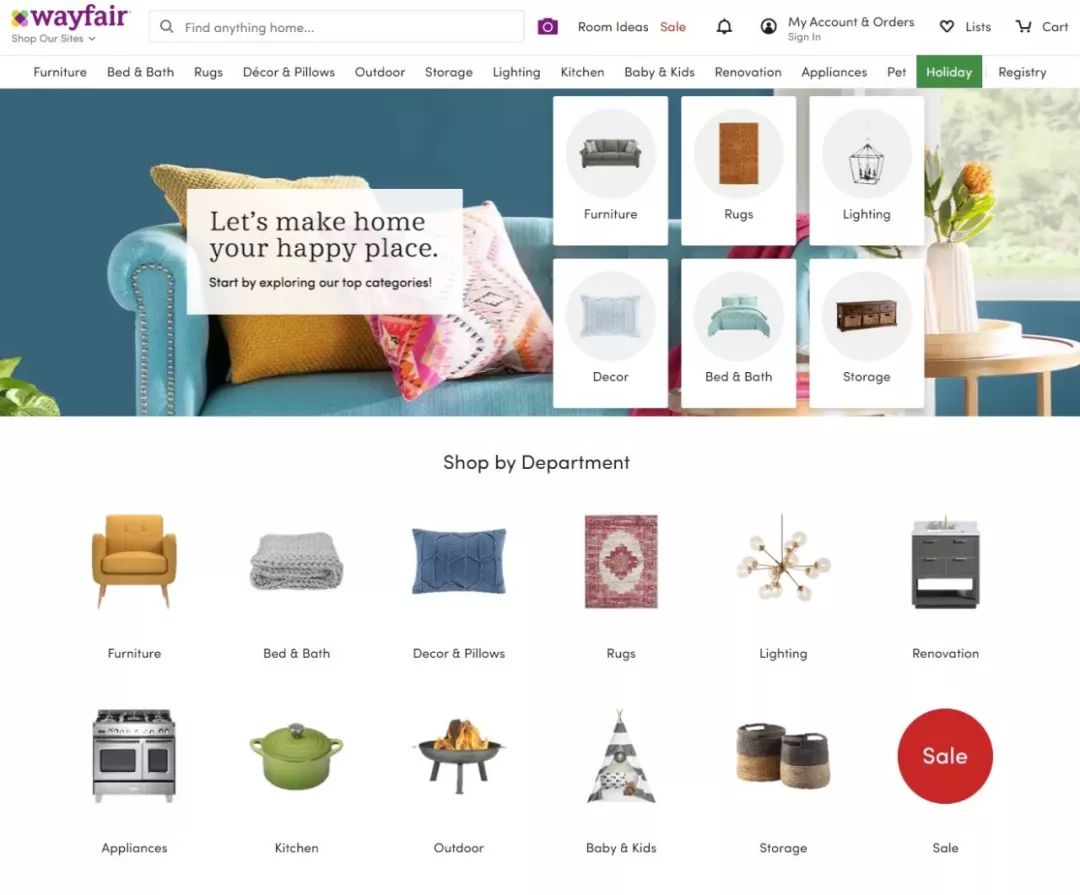
Task: Open the Registry navigation link
Action: point(1022,72)
